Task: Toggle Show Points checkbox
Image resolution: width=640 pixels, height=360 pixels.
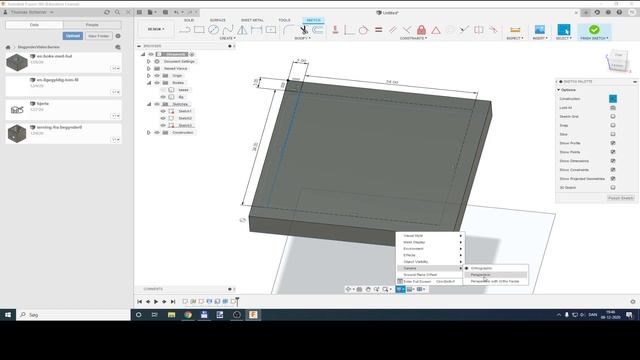Action: click(x=613, y=152)
